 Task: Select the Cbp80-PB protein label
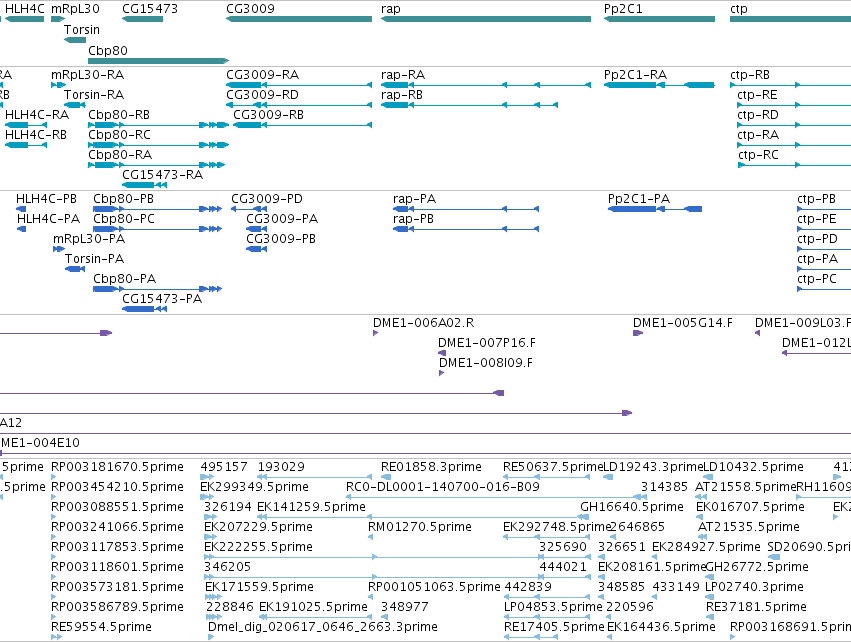(123, 199)
